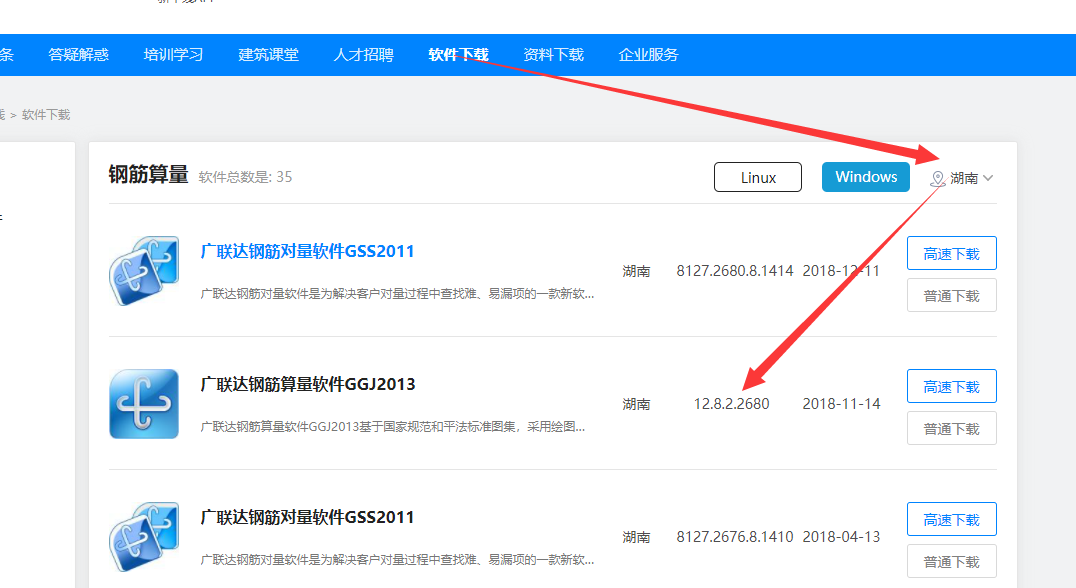Click the location pin icon next to 湖南
The image size is (1076, 588).
(937, 178)
